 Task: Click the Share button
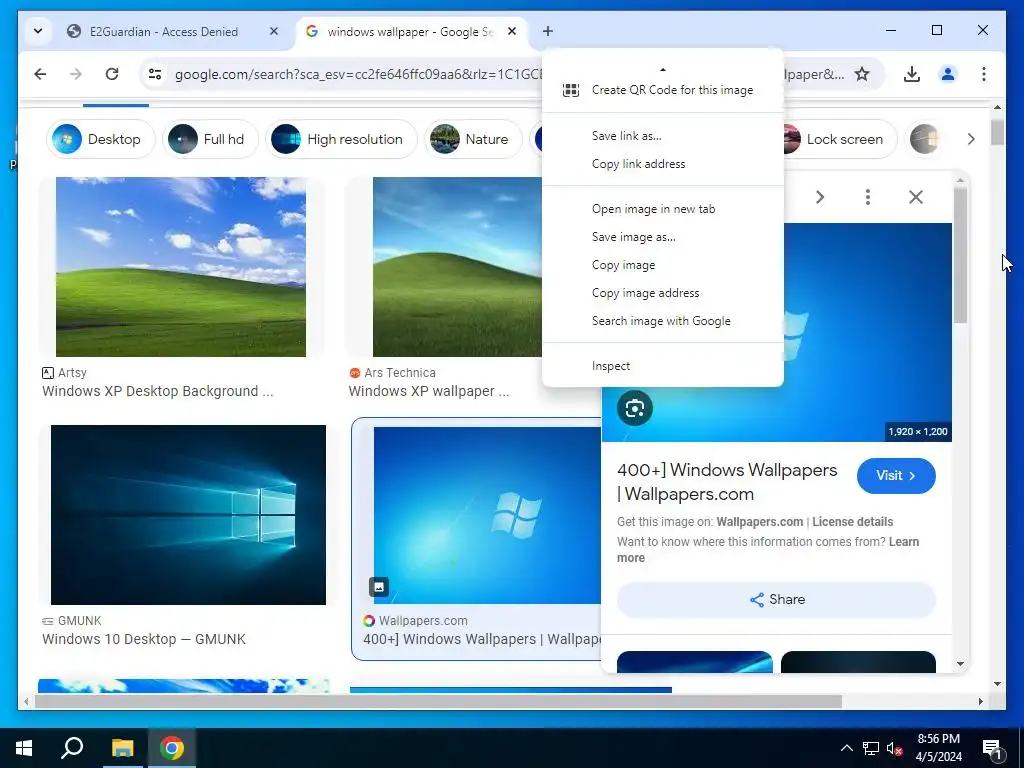(x=776, y=600)
